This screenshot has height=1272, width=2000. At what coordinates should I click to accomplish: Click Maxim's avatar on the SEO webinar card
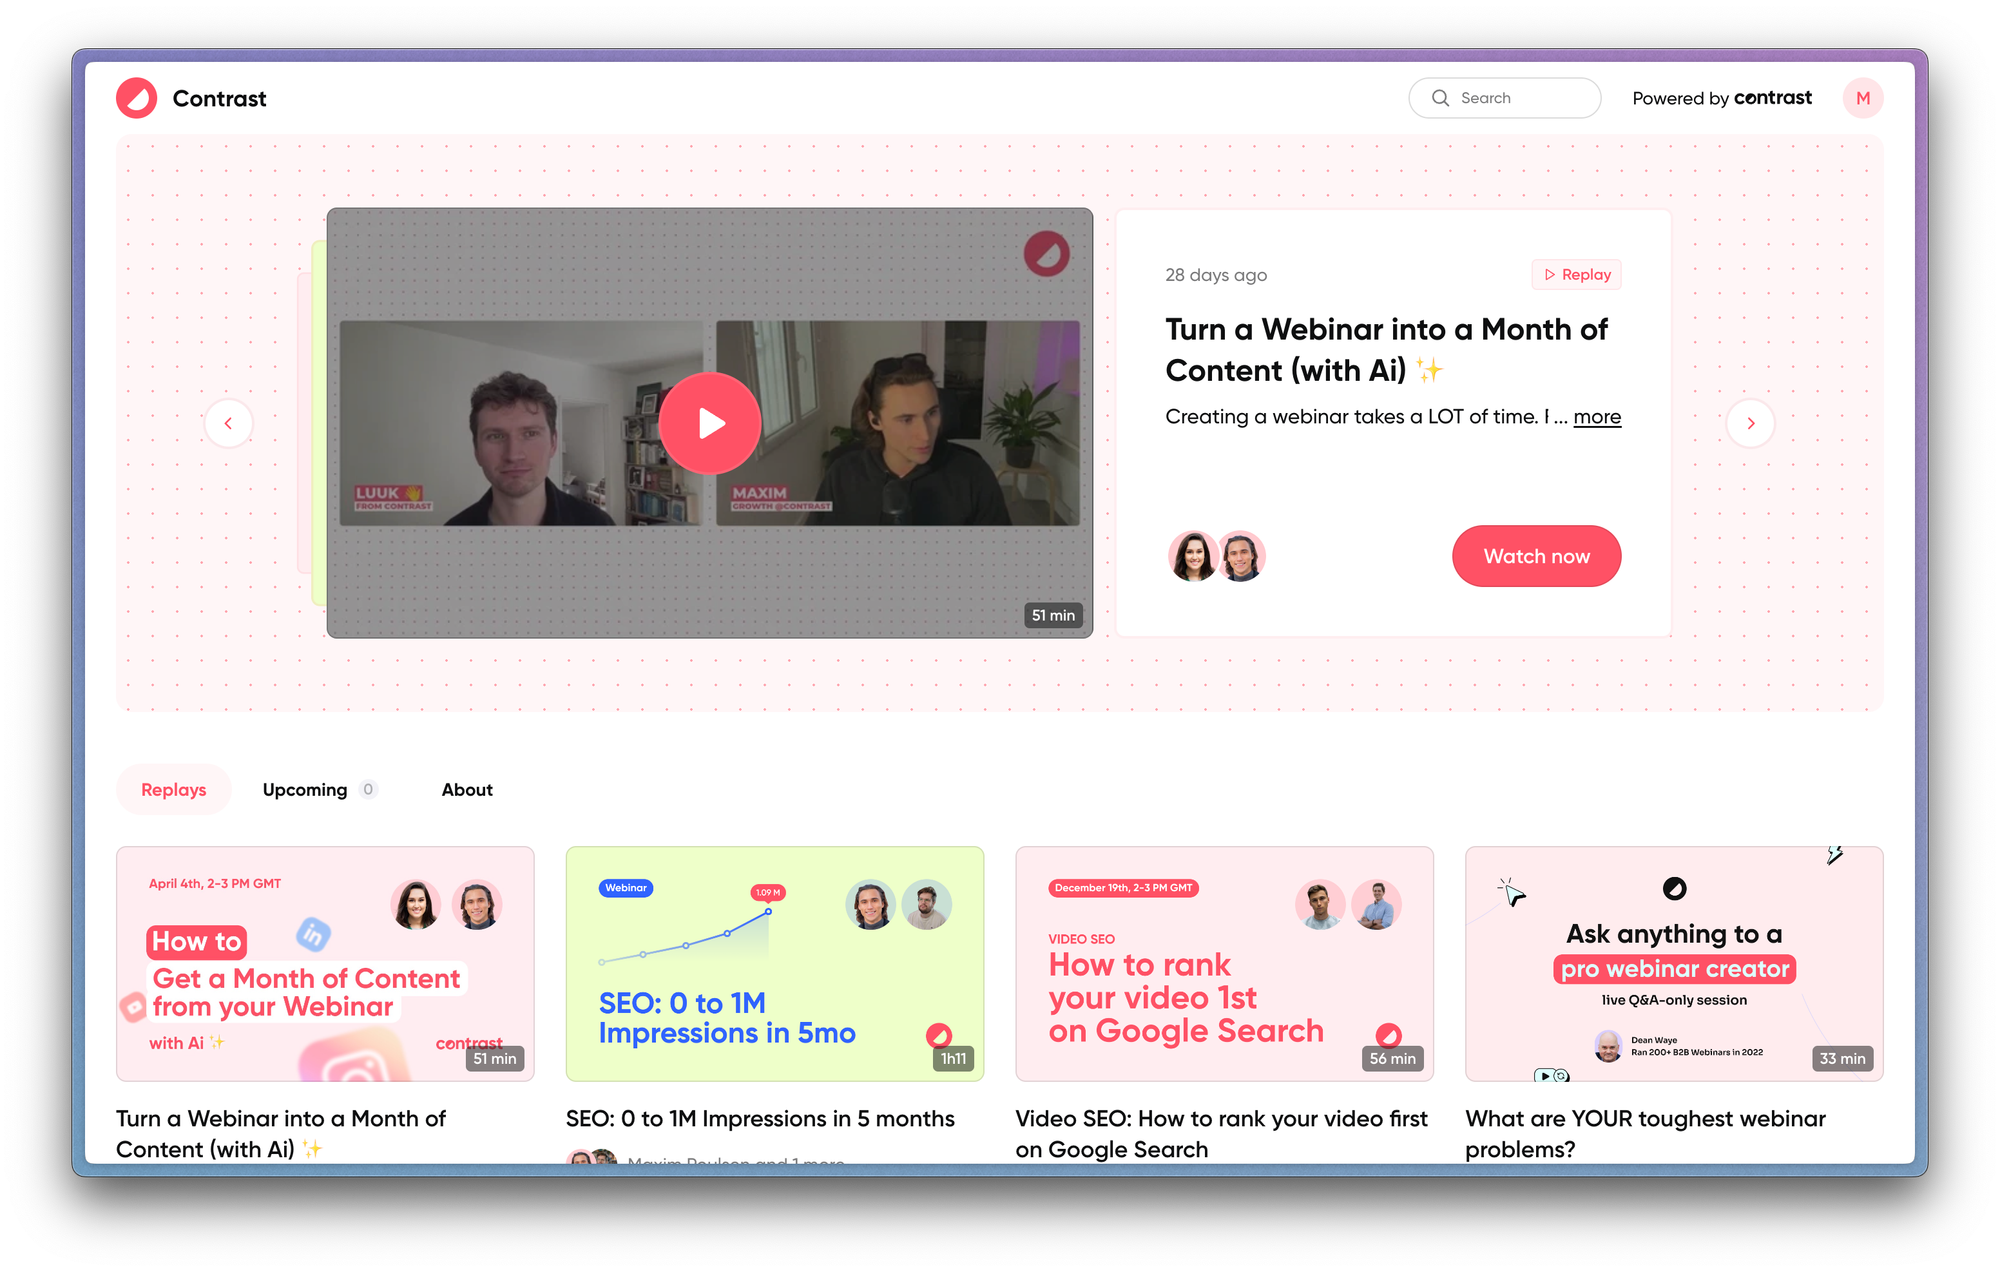point(871,904)
